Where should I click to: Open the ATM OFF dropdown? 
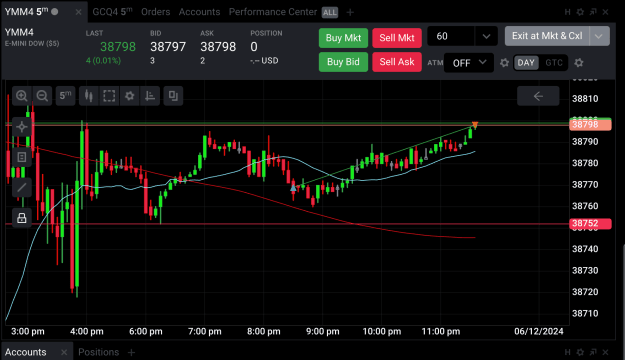click(x=469, y=63)
